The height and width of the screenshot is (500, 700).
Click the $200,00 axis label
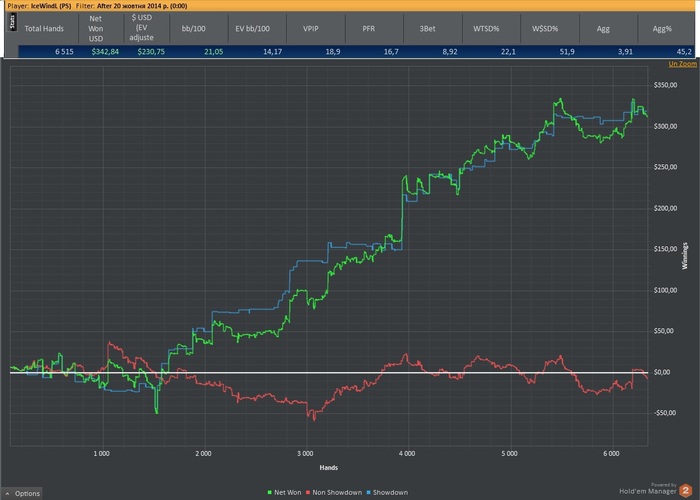tap(665, 208)
